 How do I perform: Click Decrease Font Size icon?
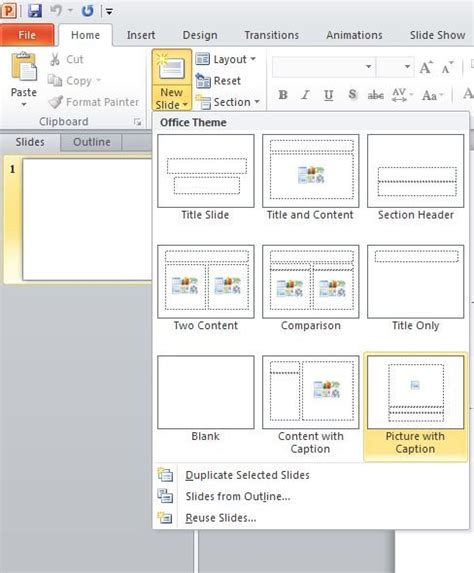[x=447, y=68]
